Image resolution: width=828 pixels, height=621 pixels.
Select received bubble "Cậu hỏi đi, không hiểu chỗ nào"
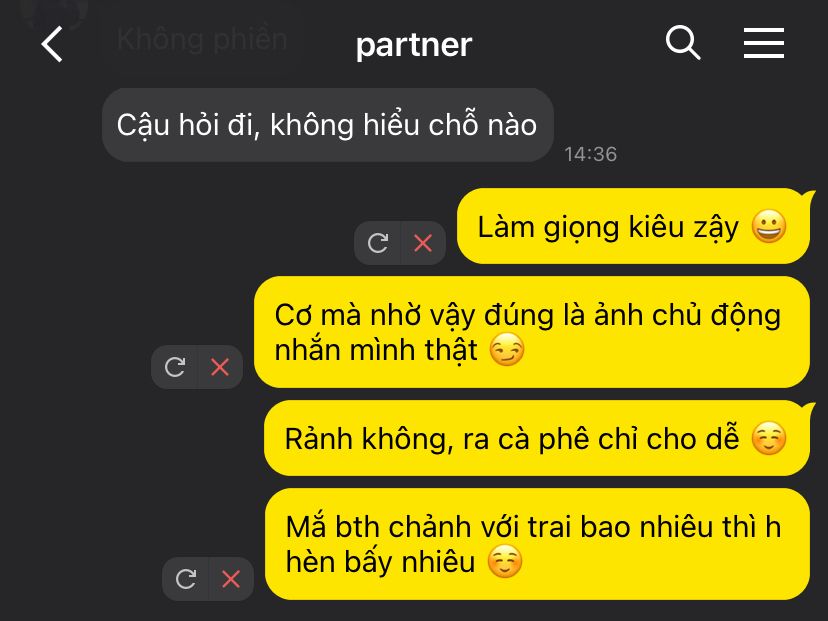pyautogui.click(x=327, y=125)
